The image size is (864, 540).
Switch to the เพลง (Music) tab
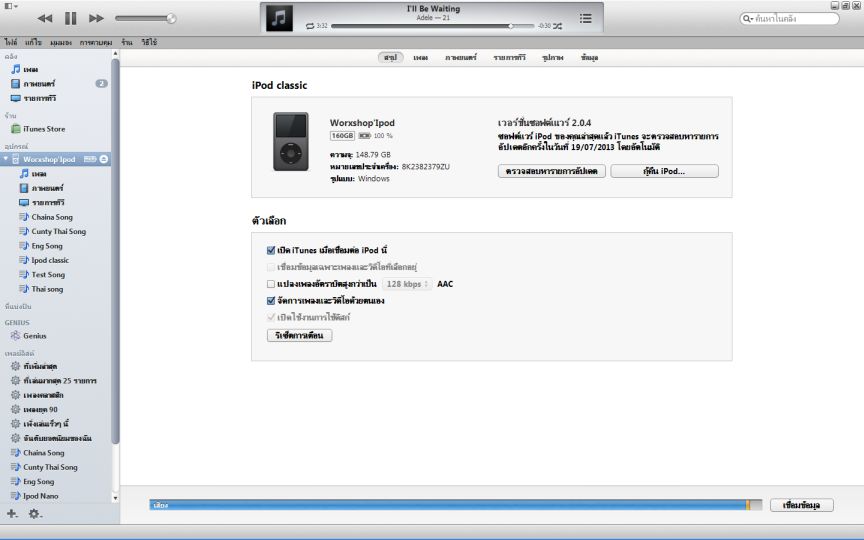[x=420, y=58]
